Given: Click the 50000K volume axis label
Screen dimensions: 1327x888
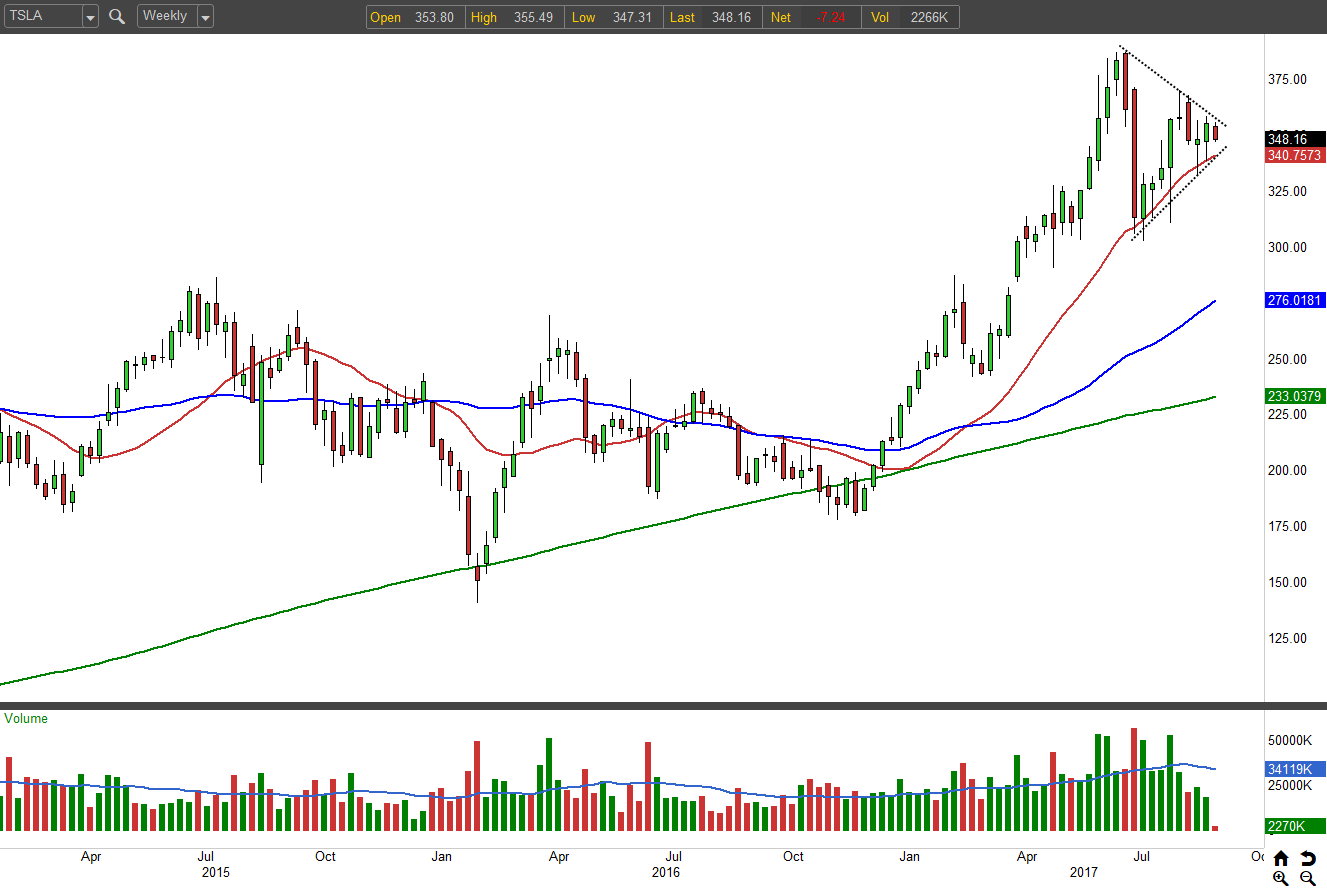Looking at the screenshot, I should 1290,740.
